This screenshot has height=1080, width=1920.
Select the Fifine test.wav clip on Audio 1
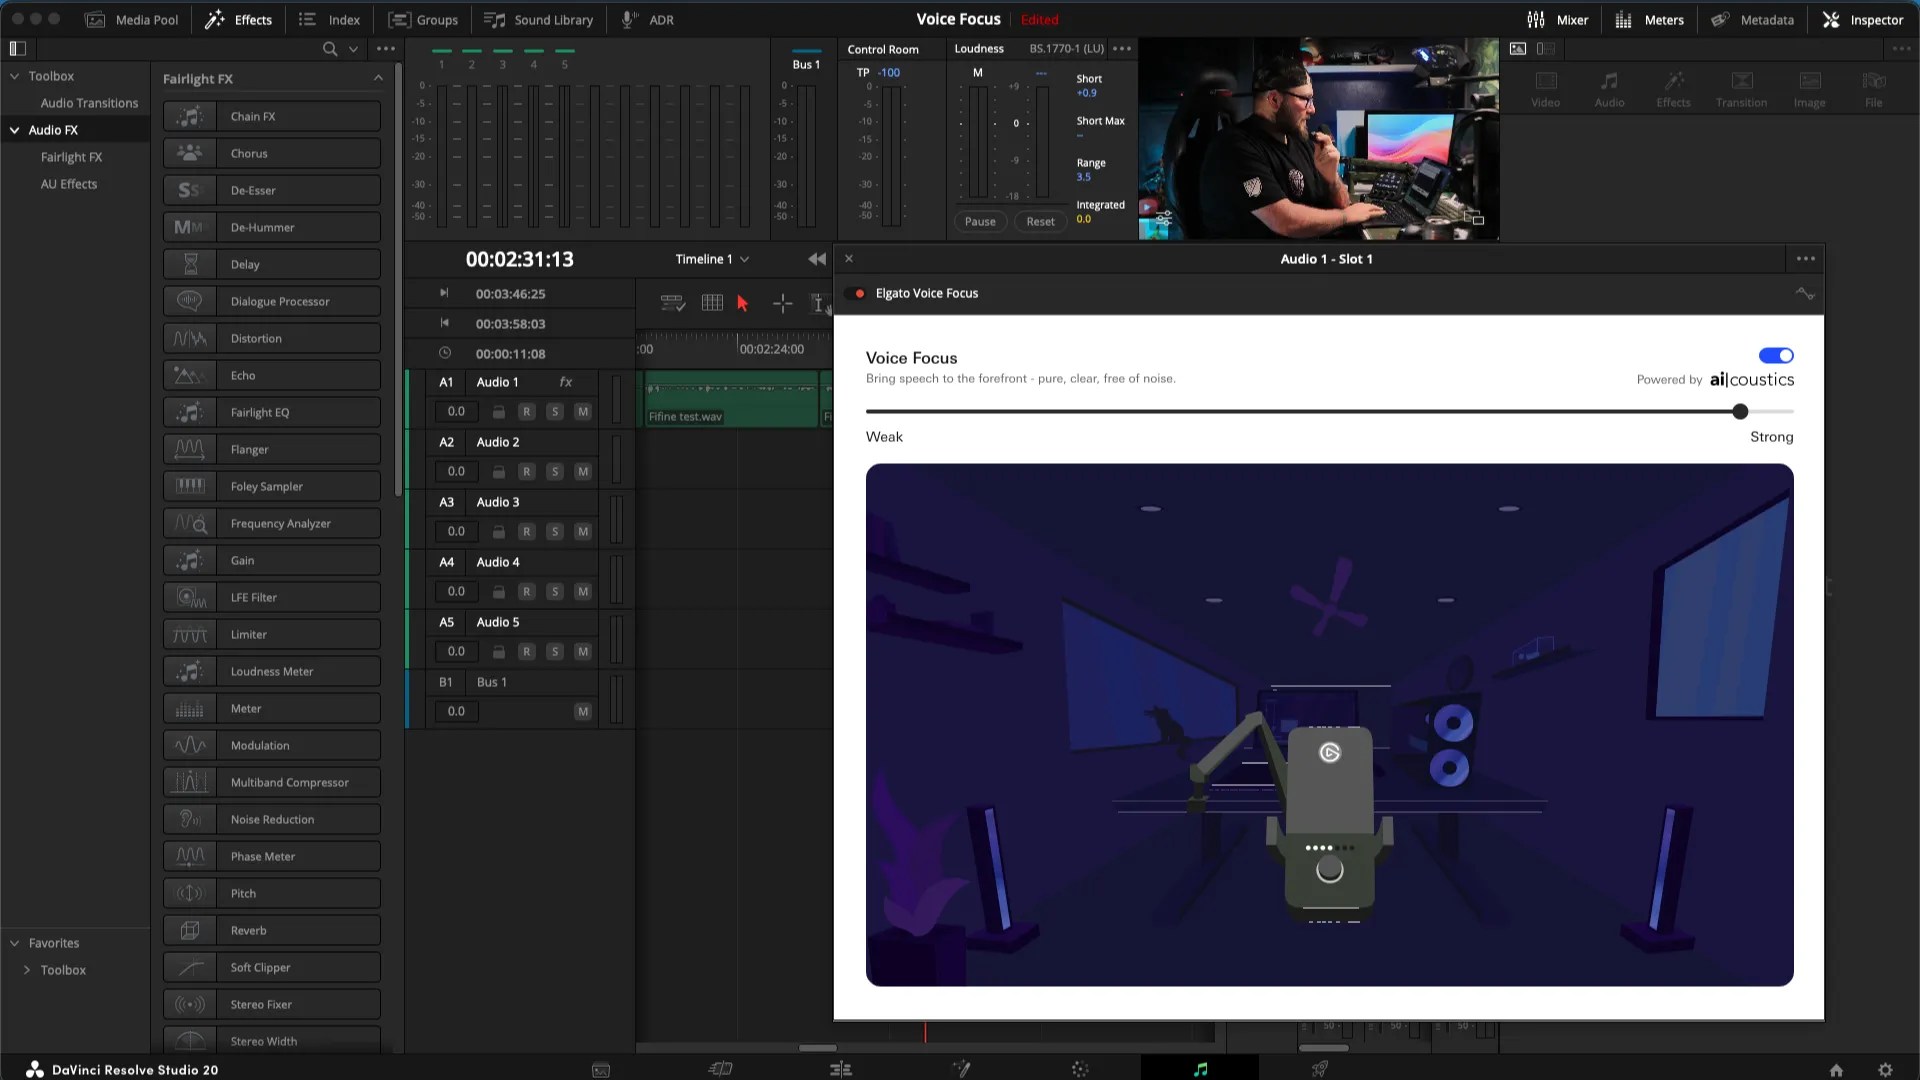(730, 399)
